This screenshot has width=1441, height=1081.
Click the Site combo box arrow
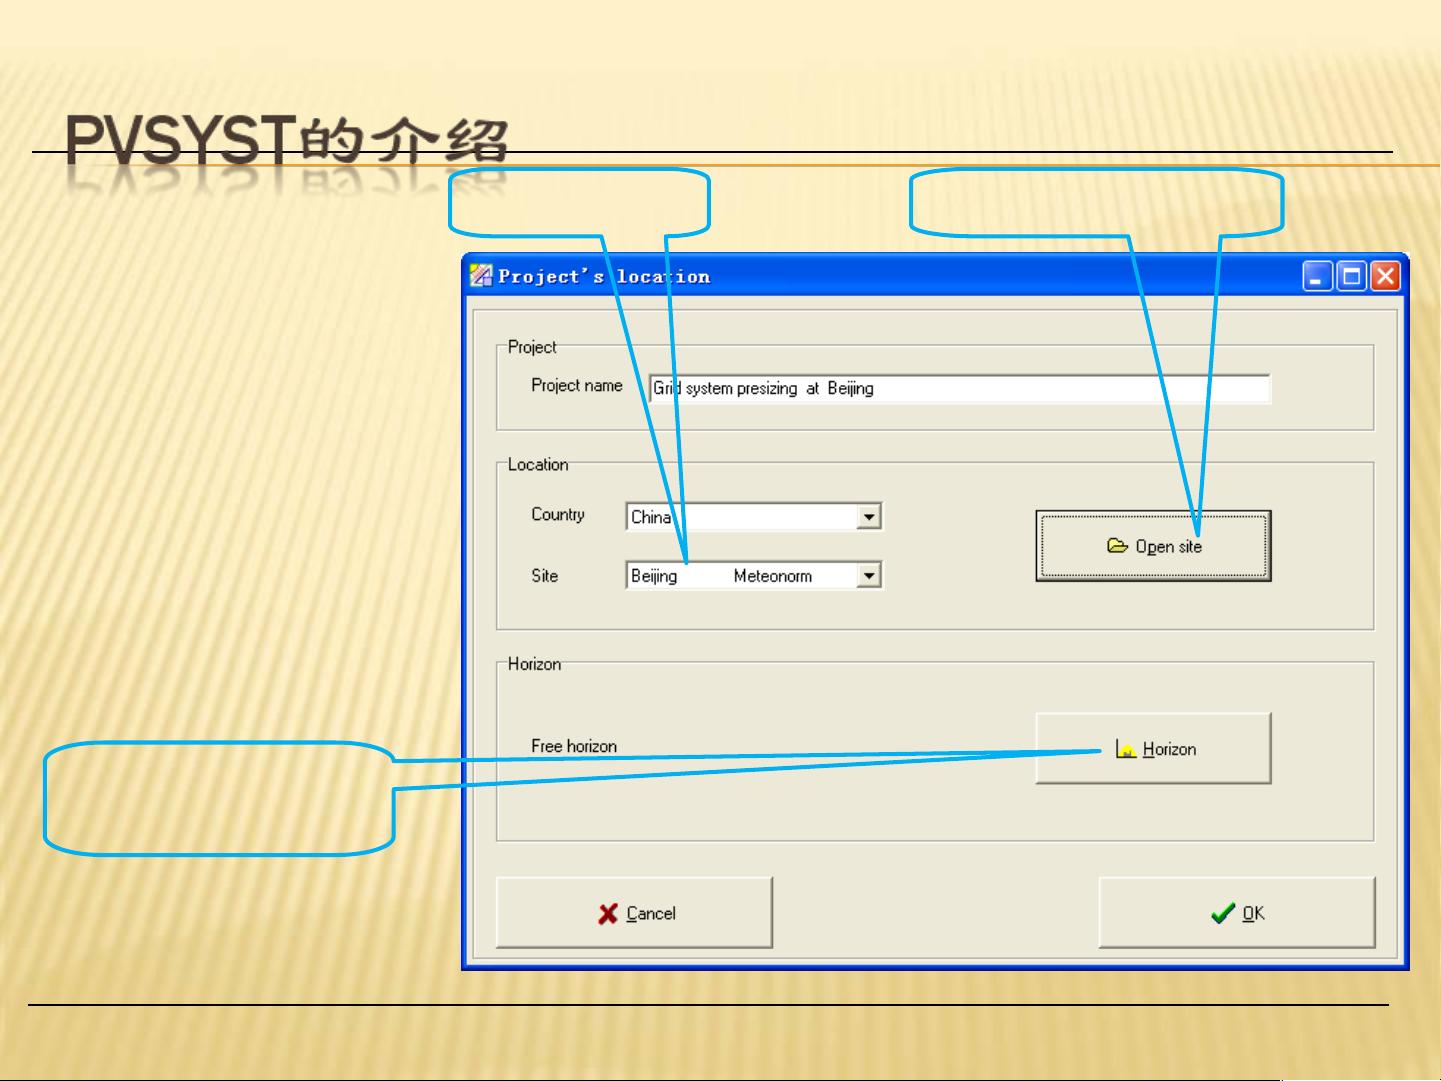pyautogui.click(x=869, y=576)
